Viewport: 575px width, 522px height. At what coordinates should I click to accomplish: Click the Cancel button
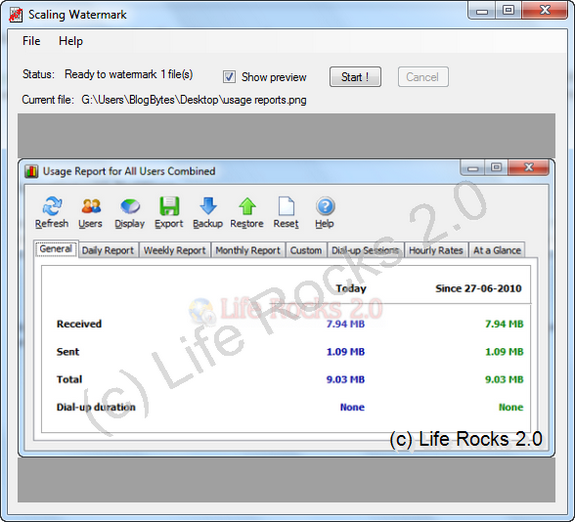[x=423, y=77]
